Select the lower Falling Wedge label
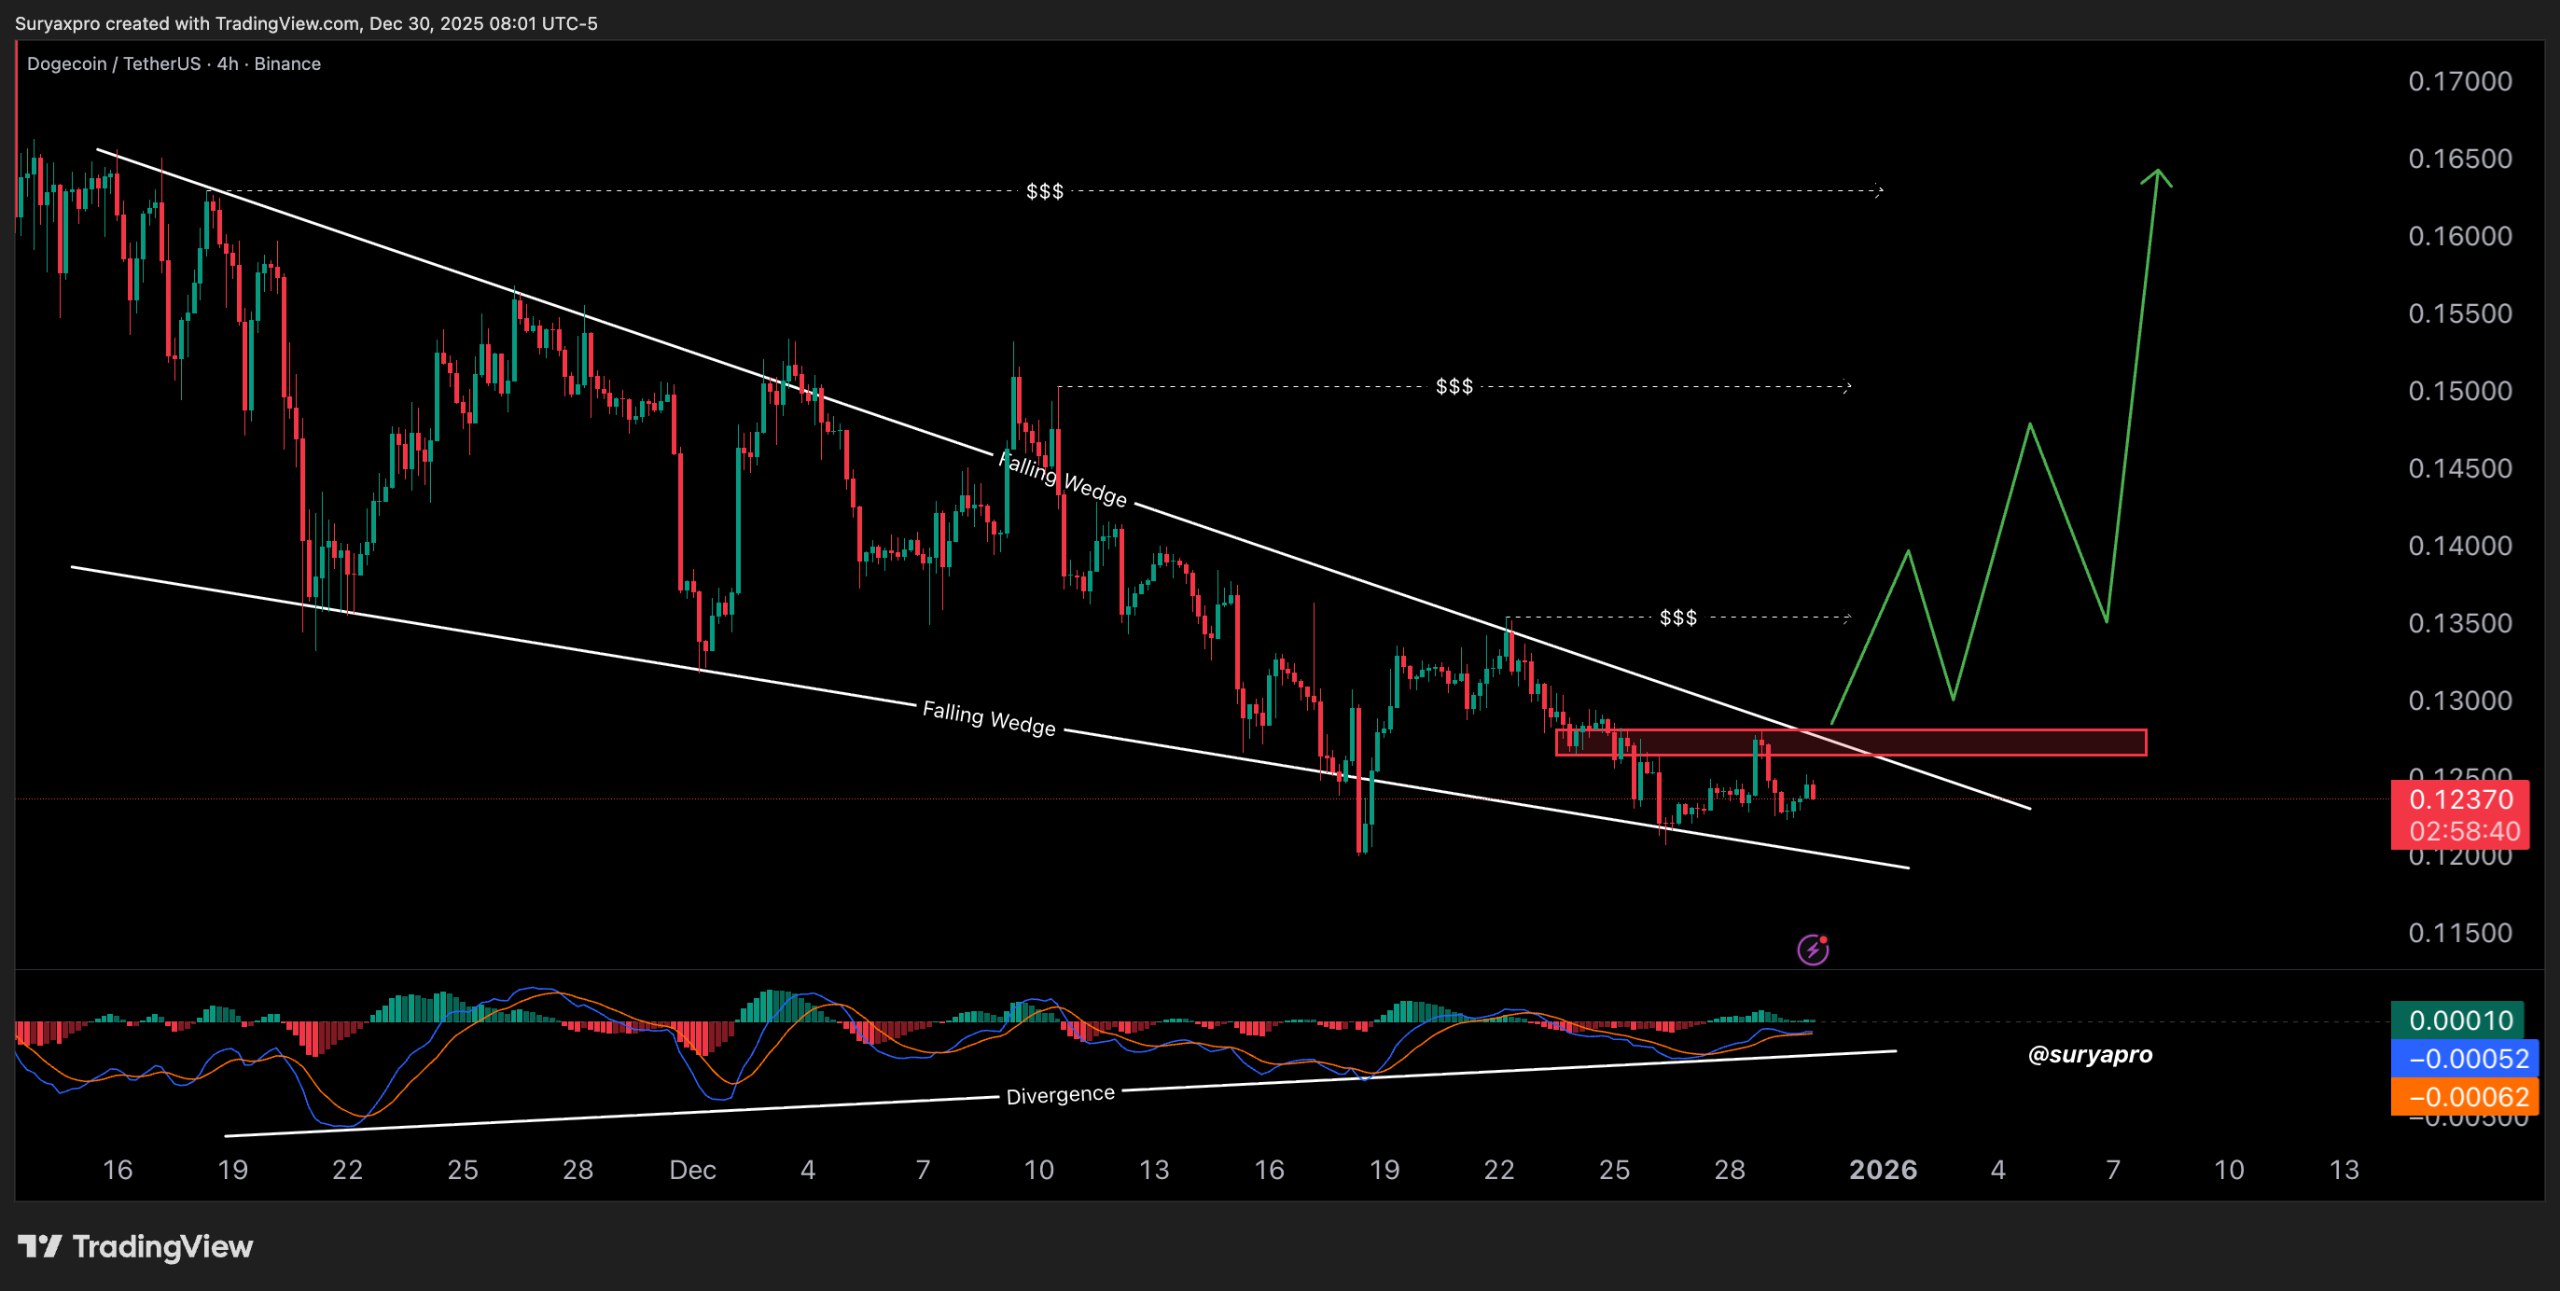Image resolution: width=2560 pixels, height=1291 pixels. click(991, 721)
